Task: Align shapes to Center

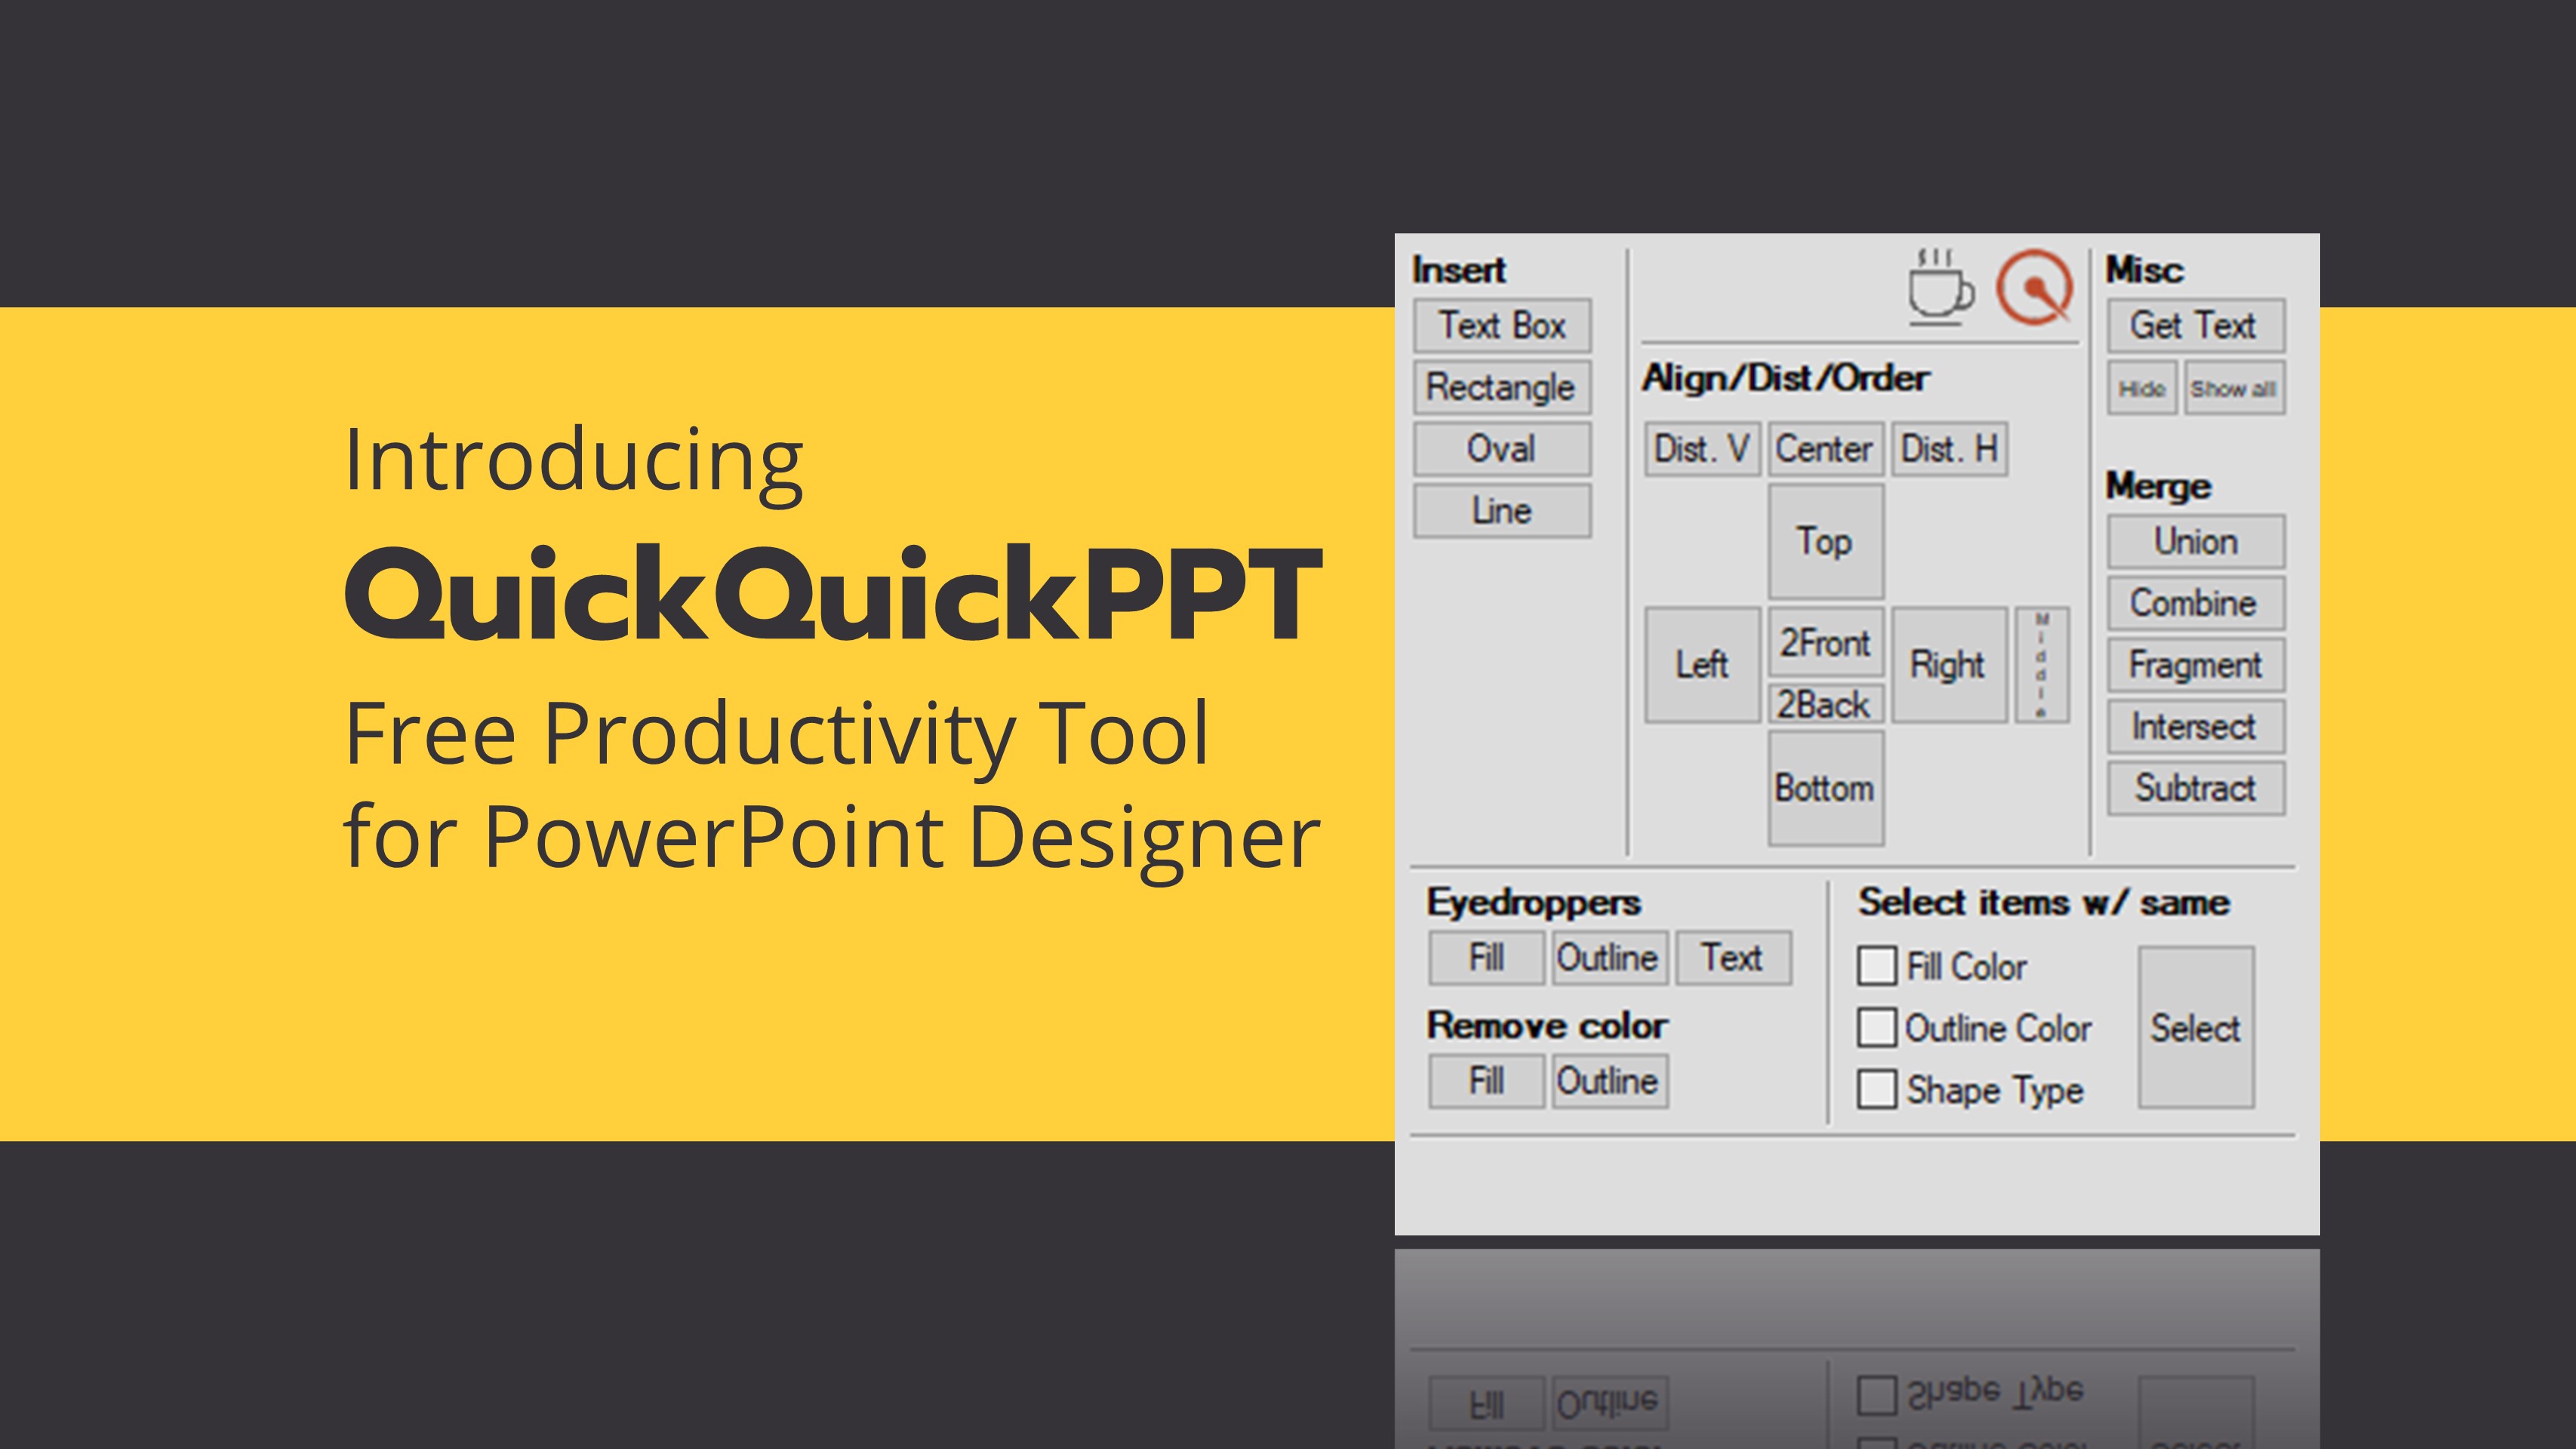Action: (1824, 449)
